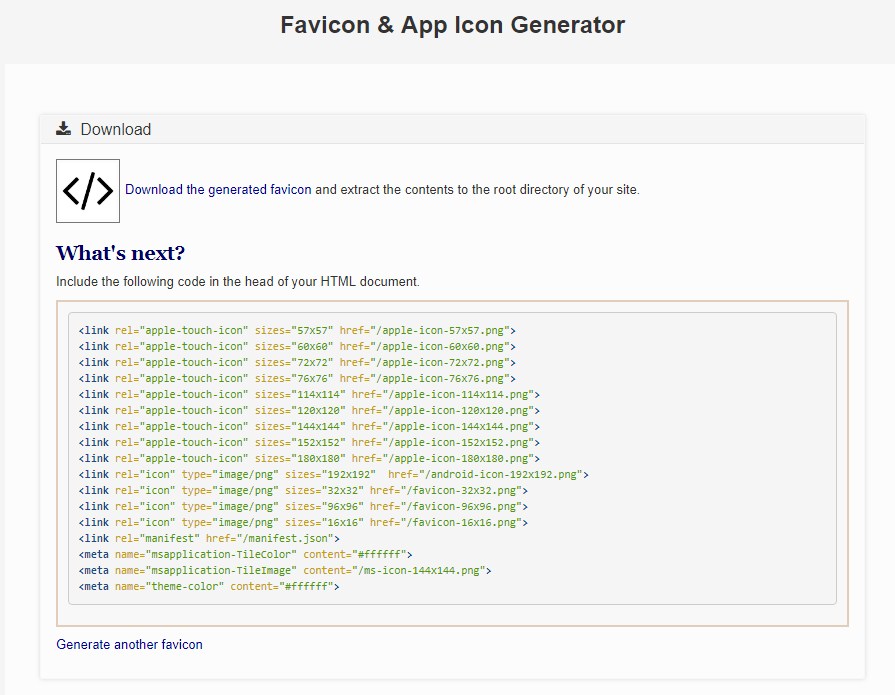Viewport: 895px width, 695px height.
Task: Click the 'Download' panel header label
Action: [115, 129]
